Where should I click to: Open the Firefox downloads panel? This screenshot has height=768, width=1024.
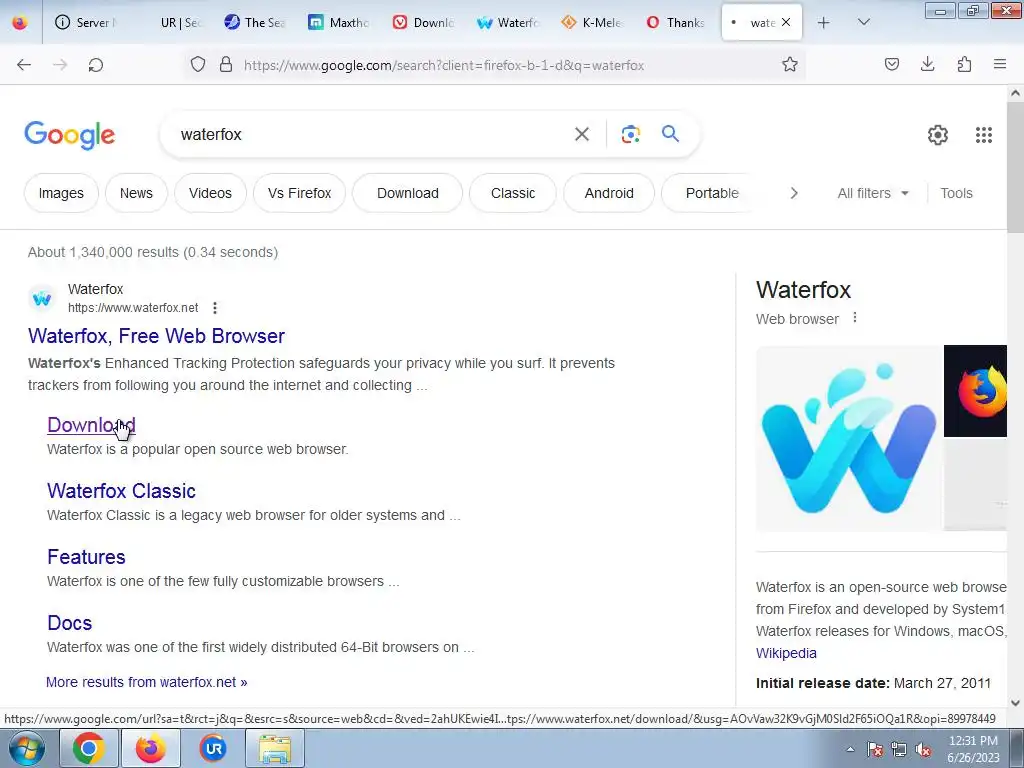click(927, 64)
